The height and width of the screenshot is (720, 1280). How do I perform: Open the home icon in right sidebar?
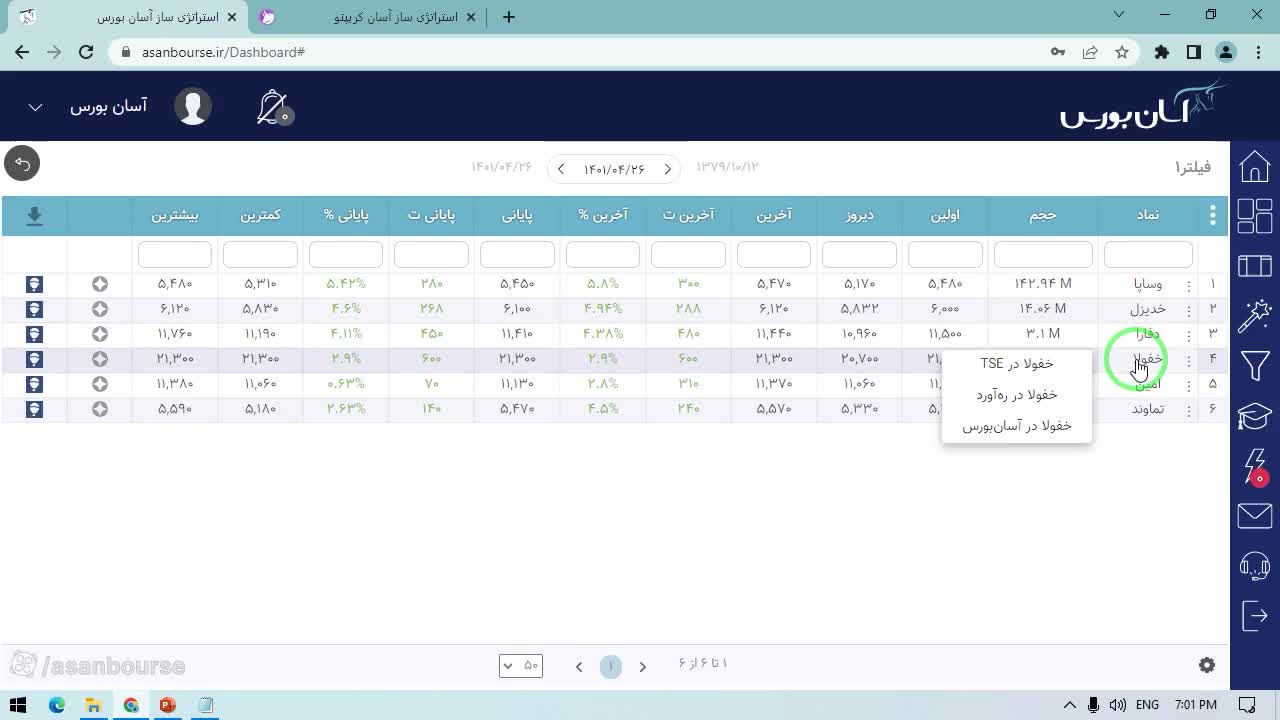pos(1255,166)
